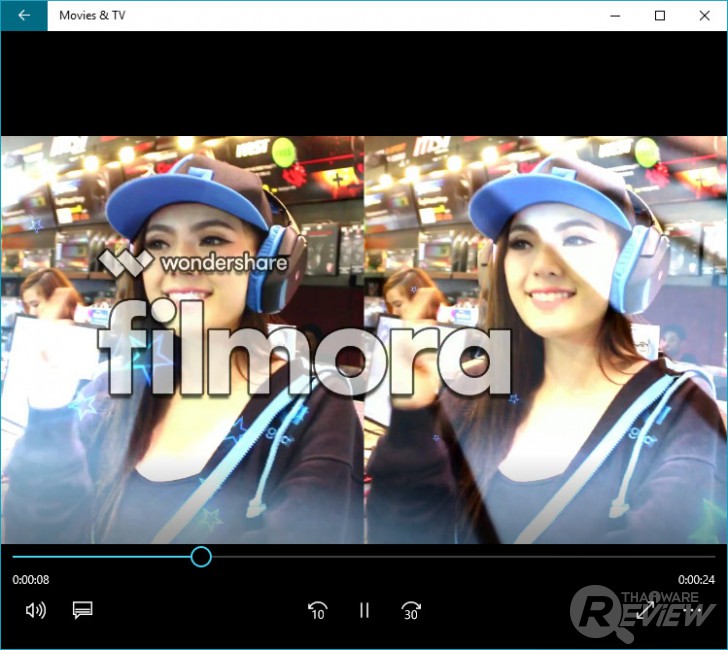This screenshot has width=728, height=650.
Task: Open the volume control speaker icon
Action: click(36, 610)
